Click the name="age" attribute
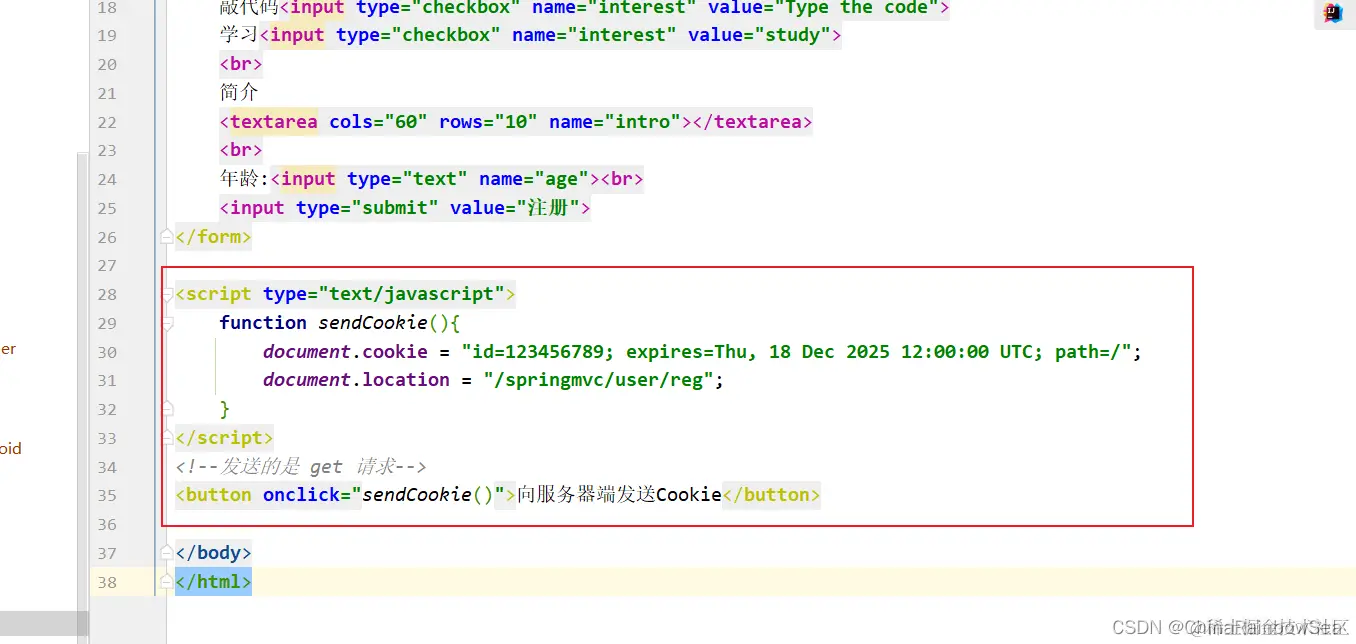The image size is (1356, 644). click(x=534, y=179)
